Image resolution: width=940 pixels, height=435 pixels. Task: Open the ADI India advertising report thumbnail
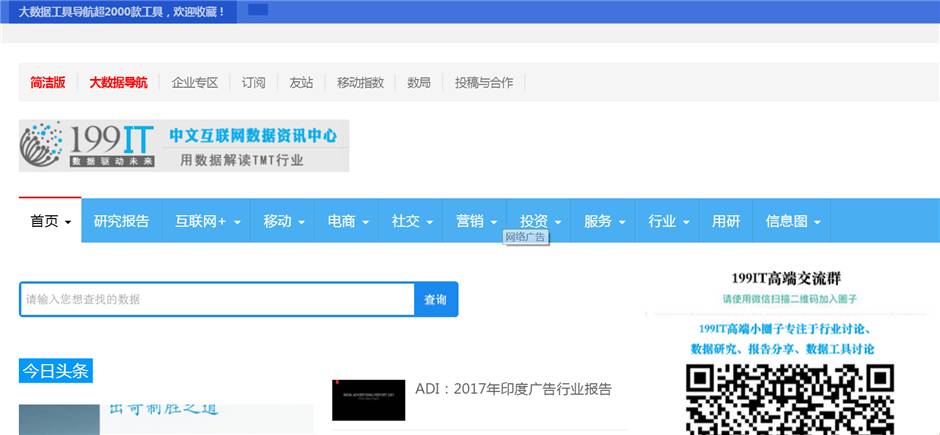coord(369,400)
